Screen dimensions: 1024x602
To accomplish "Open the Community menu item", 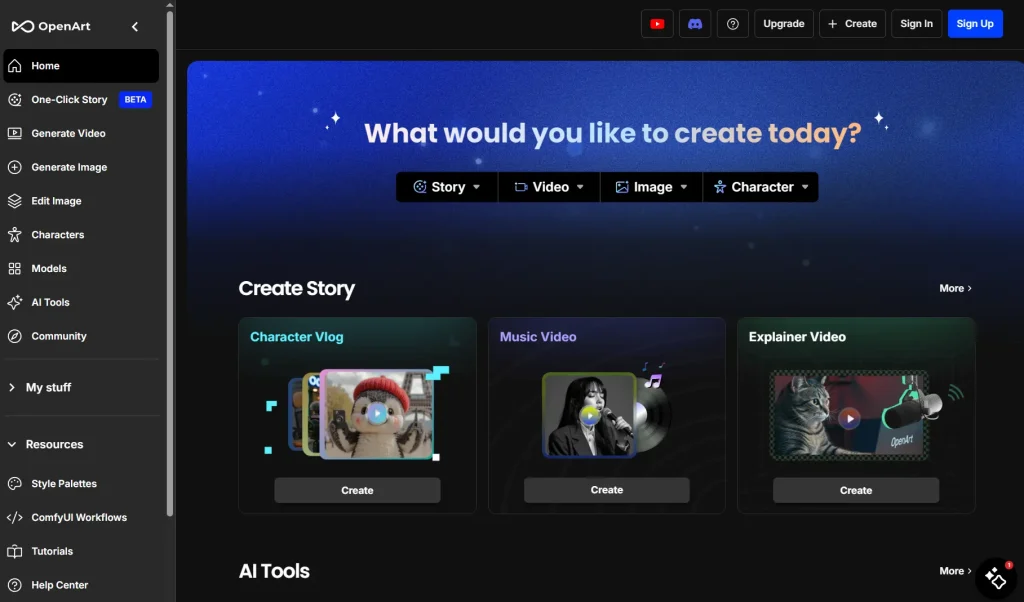I will pyautogui.click(x=59, y=336).
